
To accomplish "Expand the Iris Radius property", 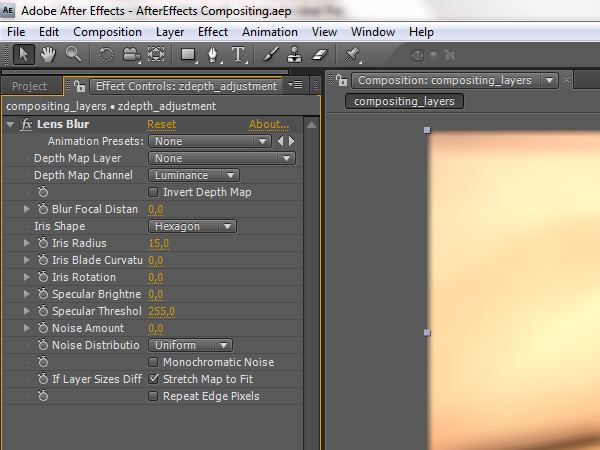I will pos(27,243).
